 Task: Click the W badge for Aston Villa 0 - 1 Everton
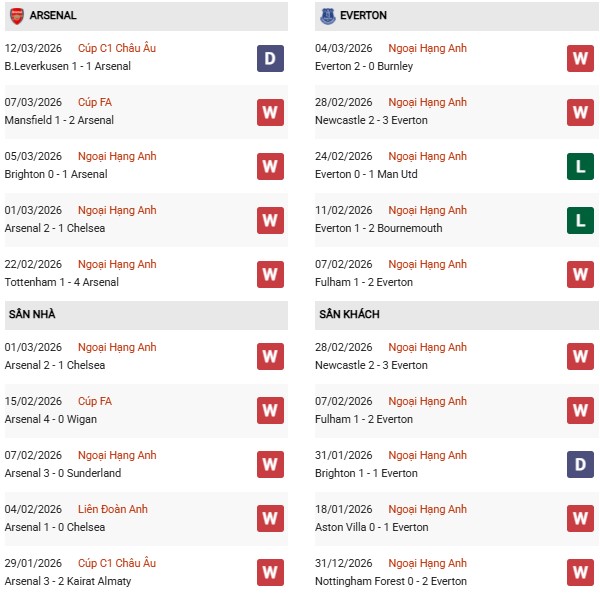click(x=580, y=519)
